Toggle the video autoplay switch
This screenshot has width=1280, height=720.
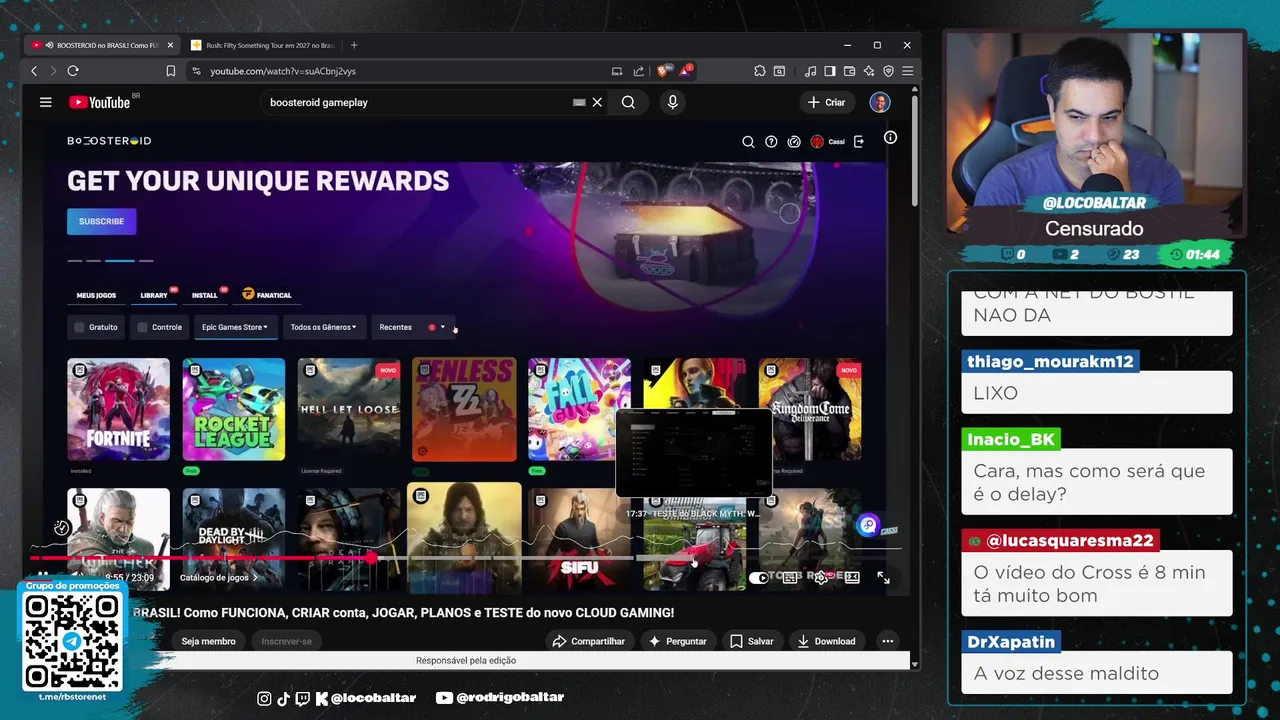point(760,577)
